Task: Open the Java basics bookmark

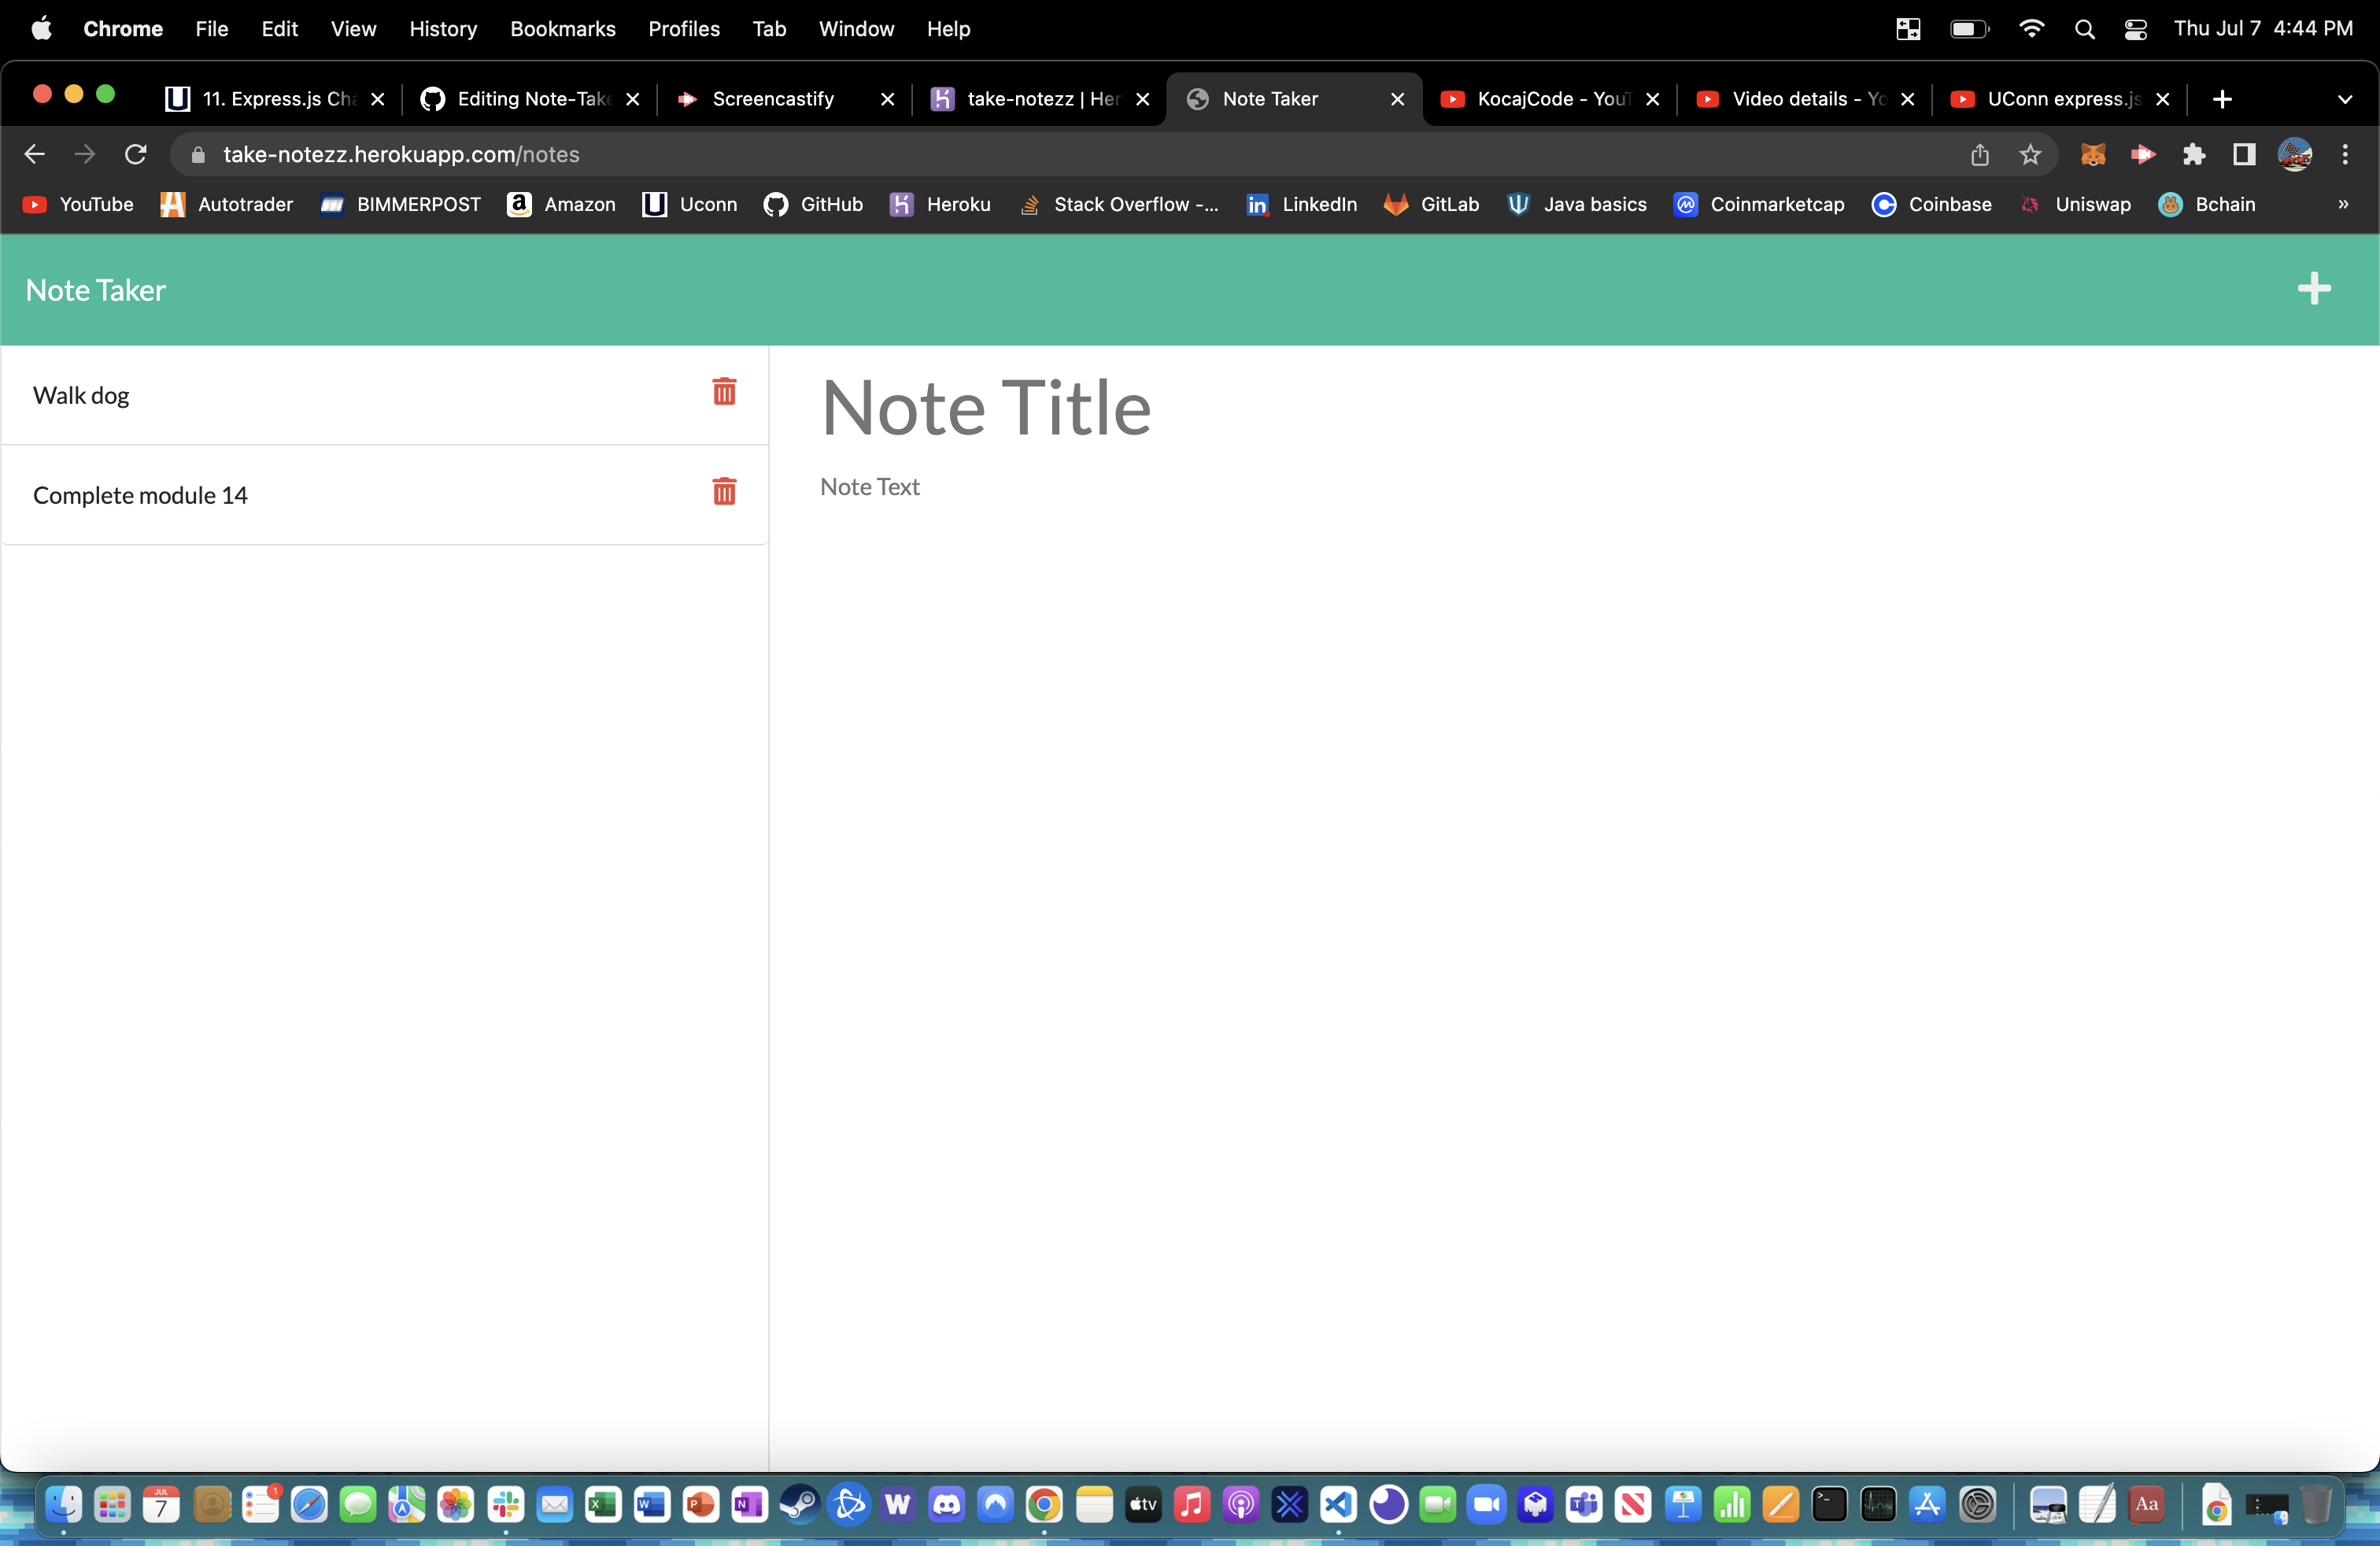Action: click(1576, 204)
